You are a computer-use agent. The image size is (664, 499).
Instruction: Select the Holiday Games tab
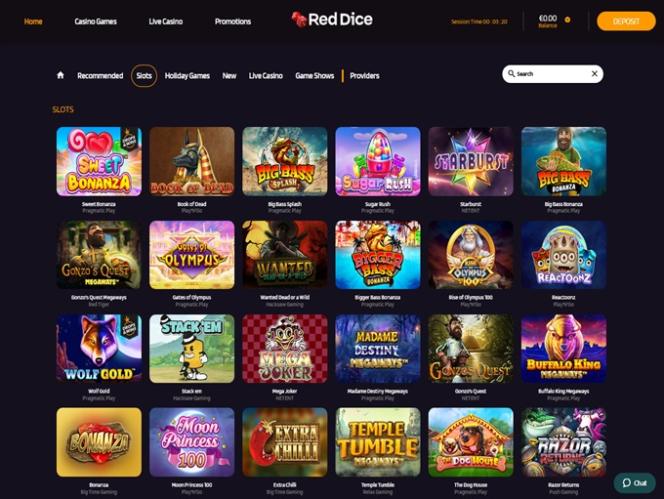(x=187, y=76)
